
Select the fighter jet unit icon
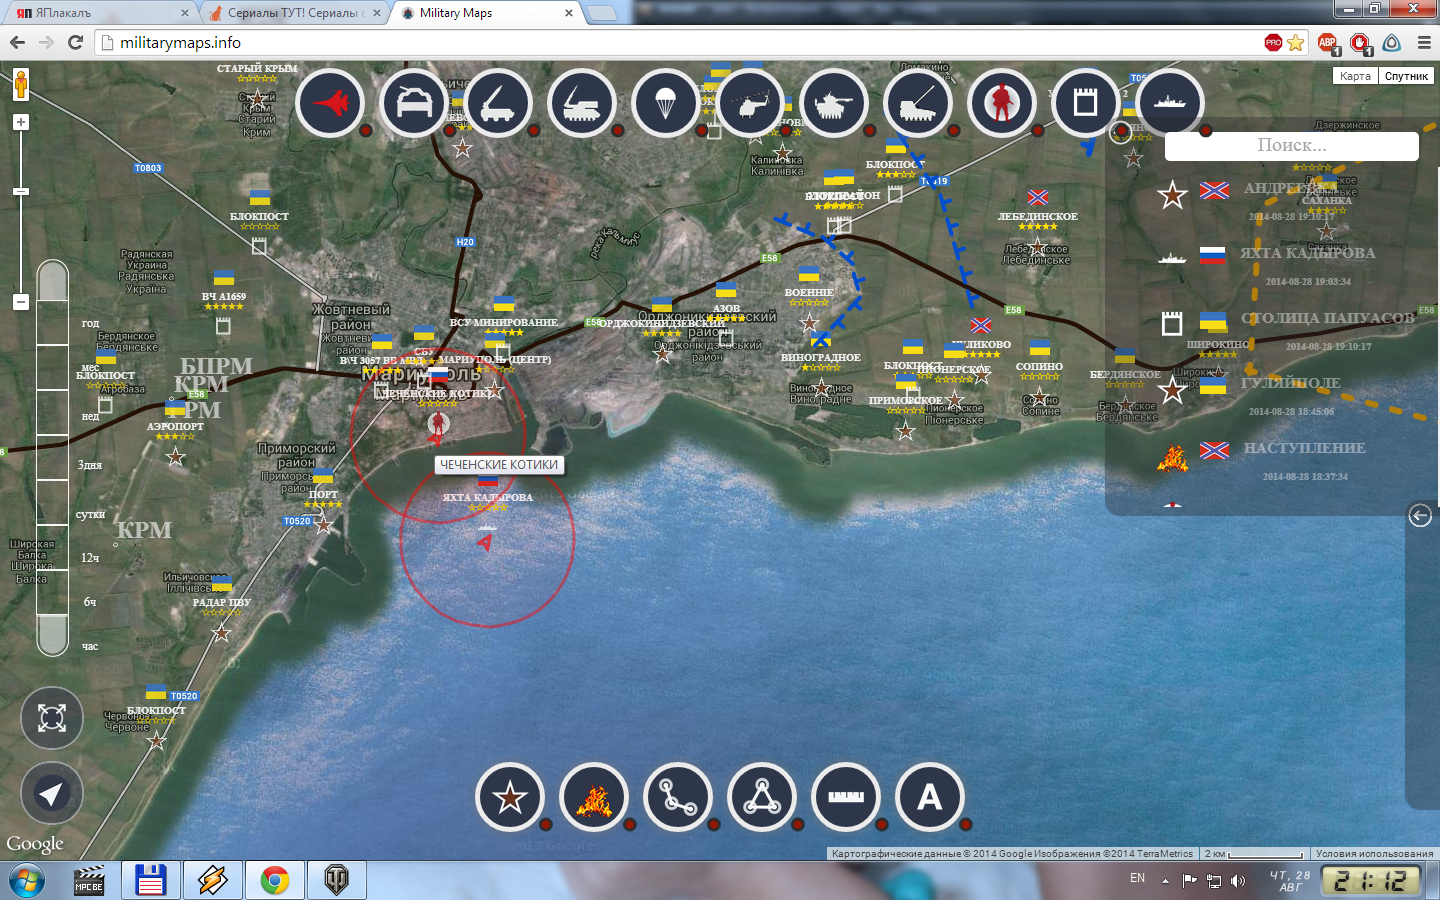point(330,102)
